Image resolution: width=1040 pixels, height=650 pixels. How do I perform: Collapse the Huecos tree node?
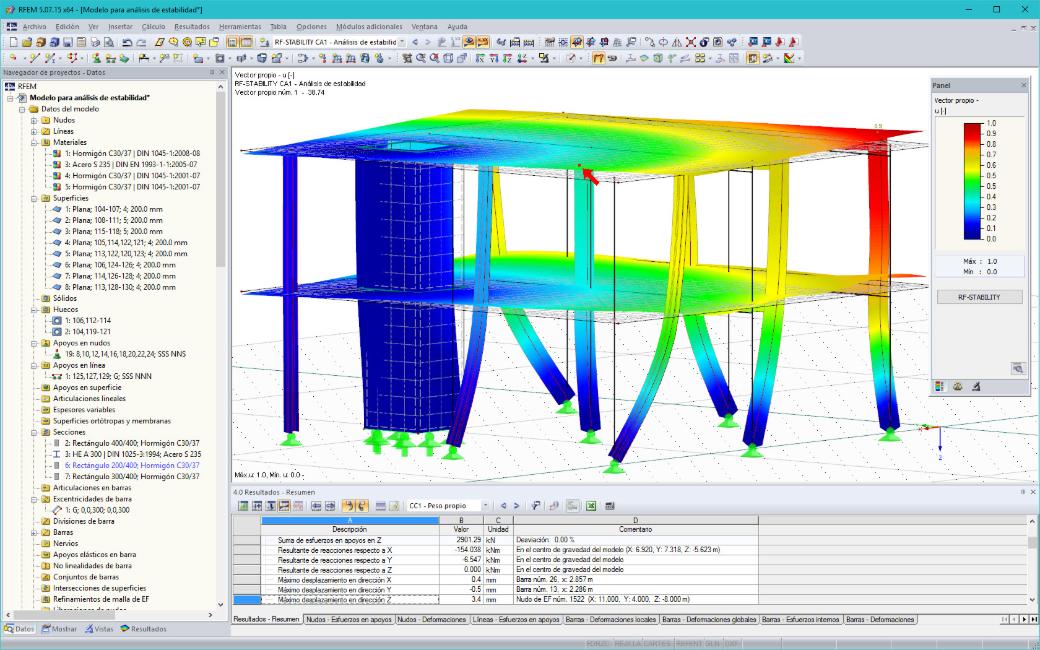34,310
